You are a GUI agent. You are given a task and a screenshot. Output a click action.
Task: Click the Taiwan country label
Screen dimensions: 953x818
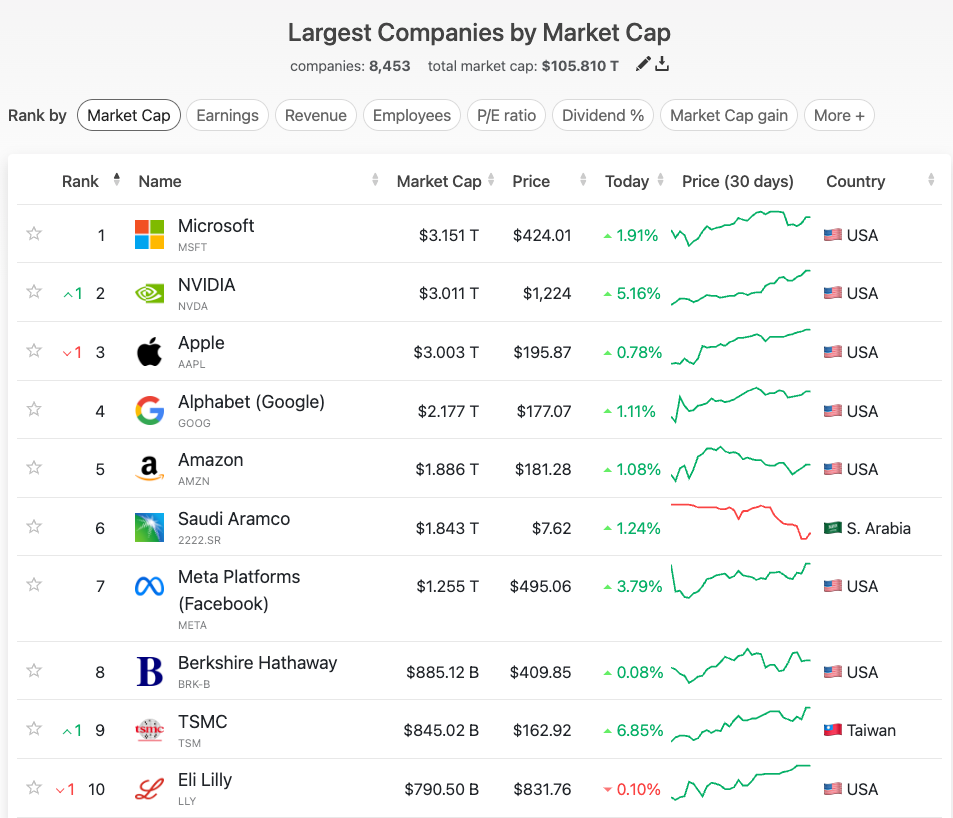coord(871,730)
